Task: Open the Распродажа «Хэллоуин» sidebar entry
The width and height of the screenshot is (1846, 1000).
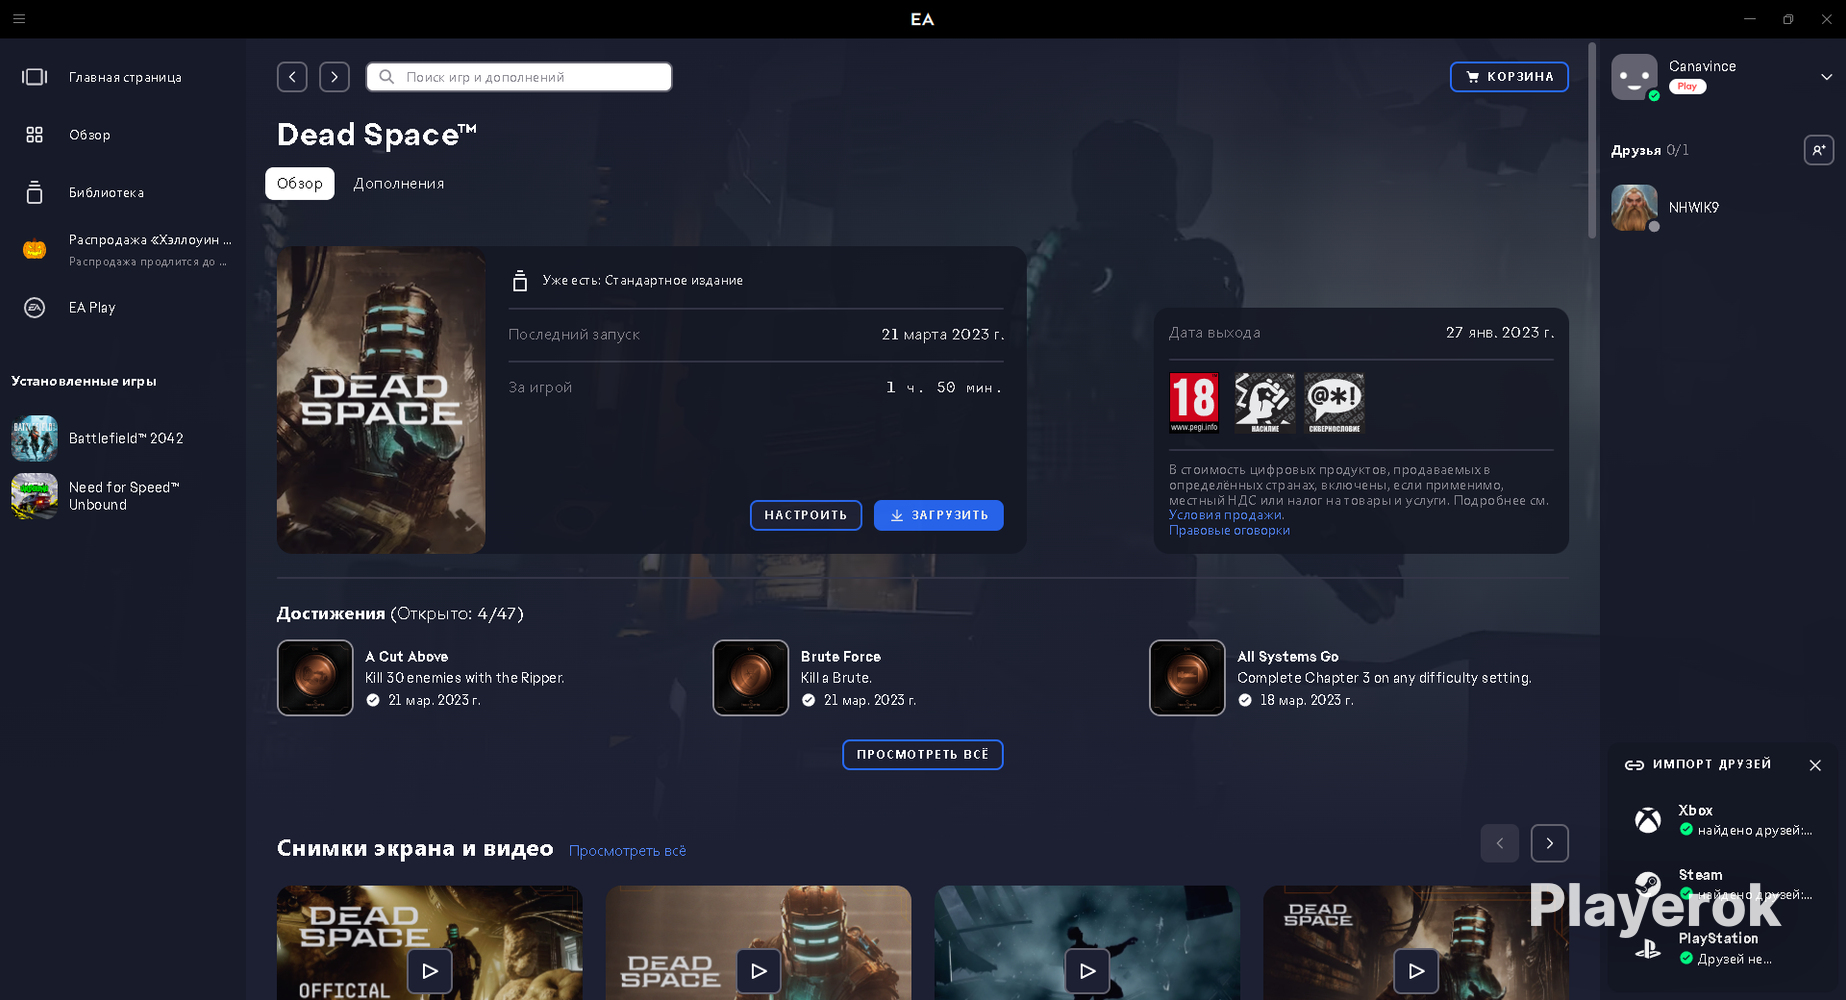Action: coord(123,250)
